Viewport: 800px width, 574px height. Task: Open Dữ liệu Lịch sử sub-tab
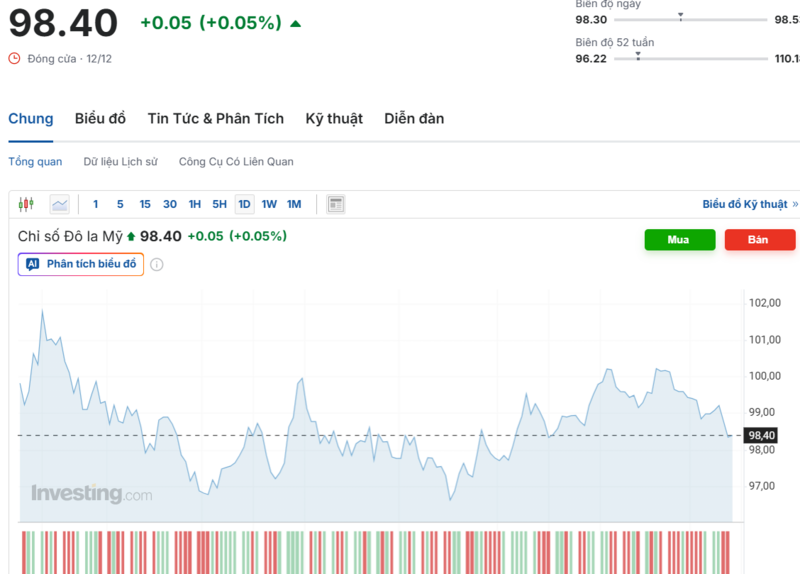pos(120,161)
